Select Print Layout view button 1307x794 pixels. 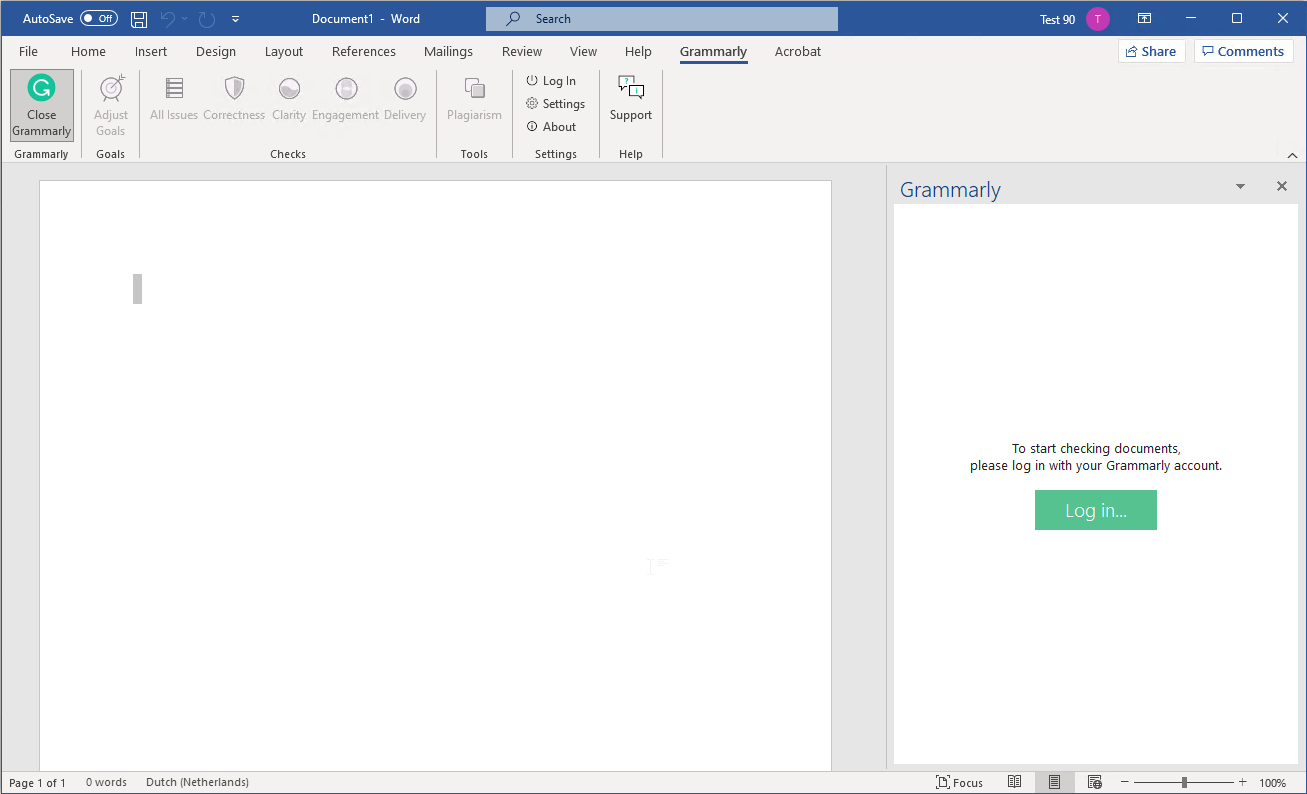(1054, 782)
